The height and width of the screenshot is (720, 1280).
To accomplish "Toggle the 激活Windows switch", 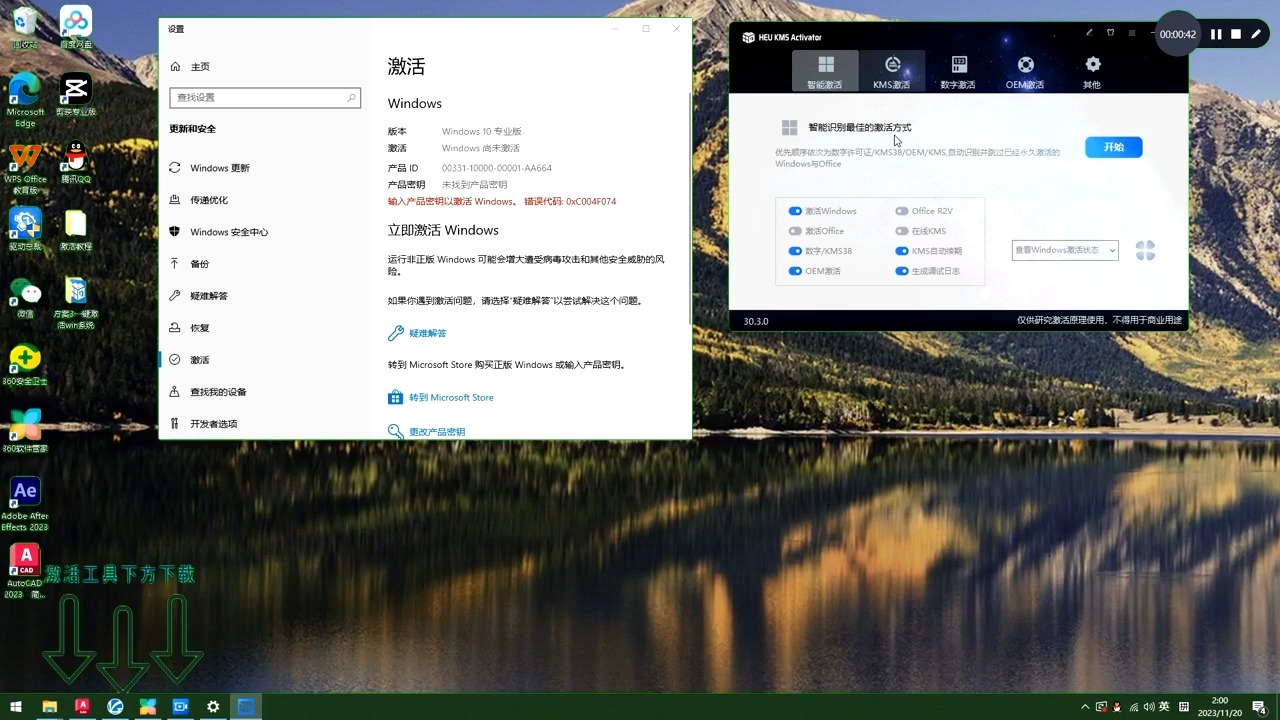I will click(795, 211).
